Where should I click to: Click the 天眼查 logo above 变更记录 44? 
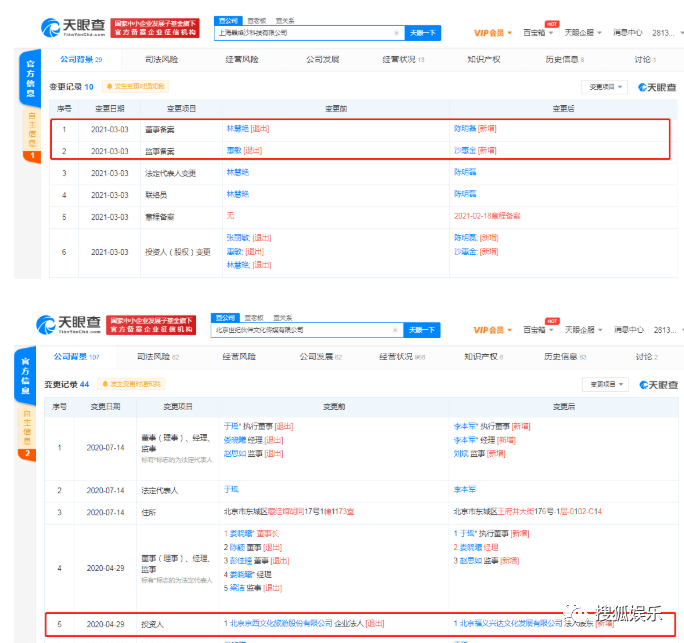(68, 325)
